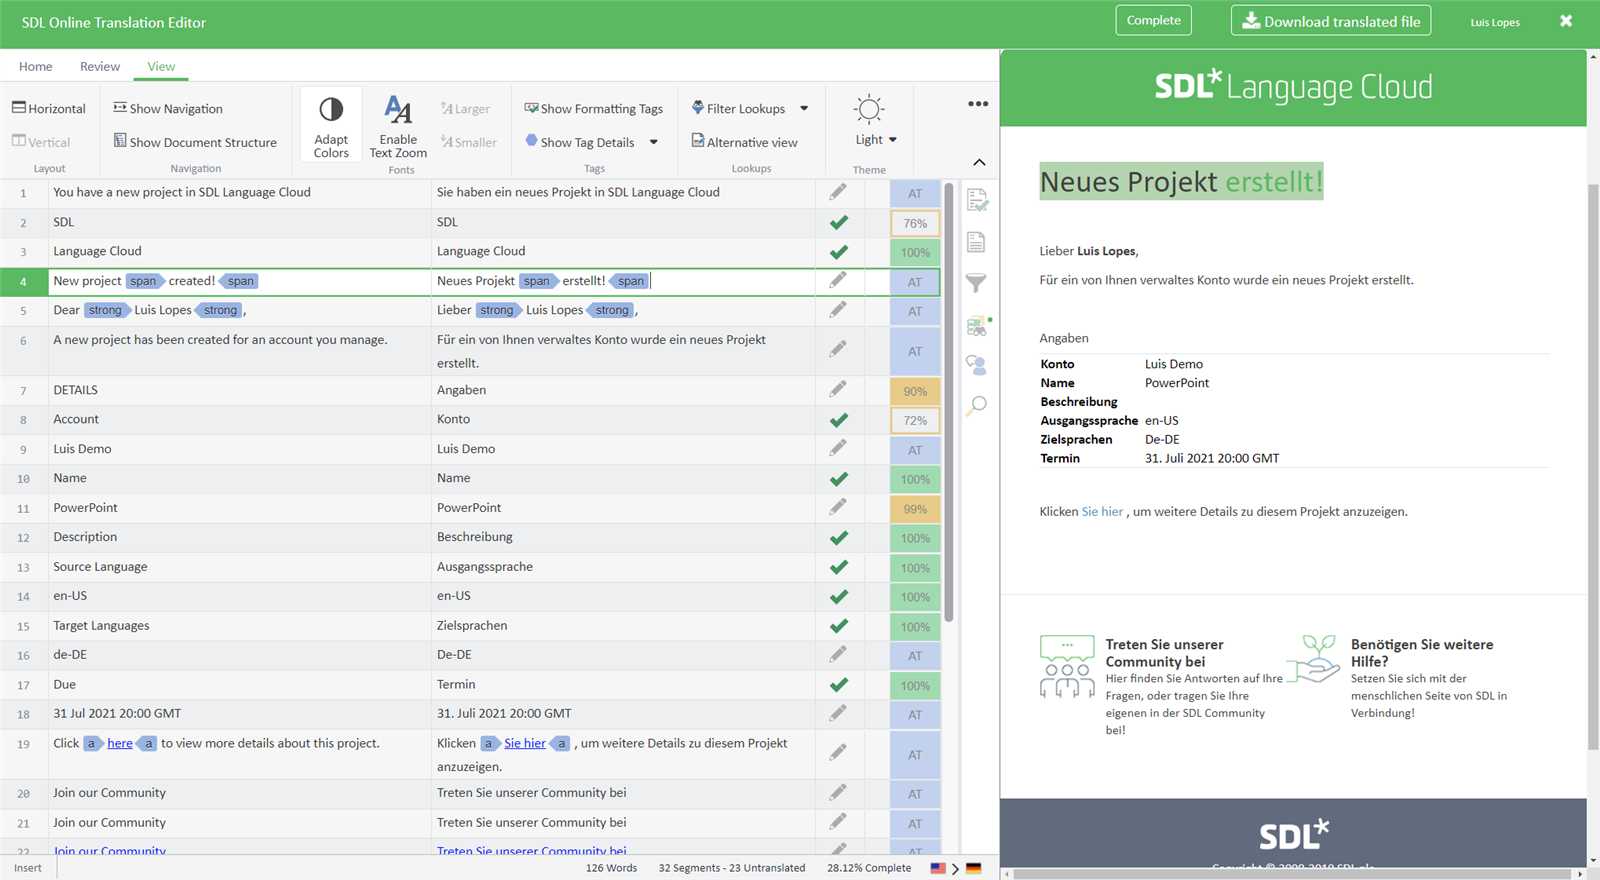Click the Complete button
The width and height of the screenshot is (1600, 880).
(x=1153, y=20)
